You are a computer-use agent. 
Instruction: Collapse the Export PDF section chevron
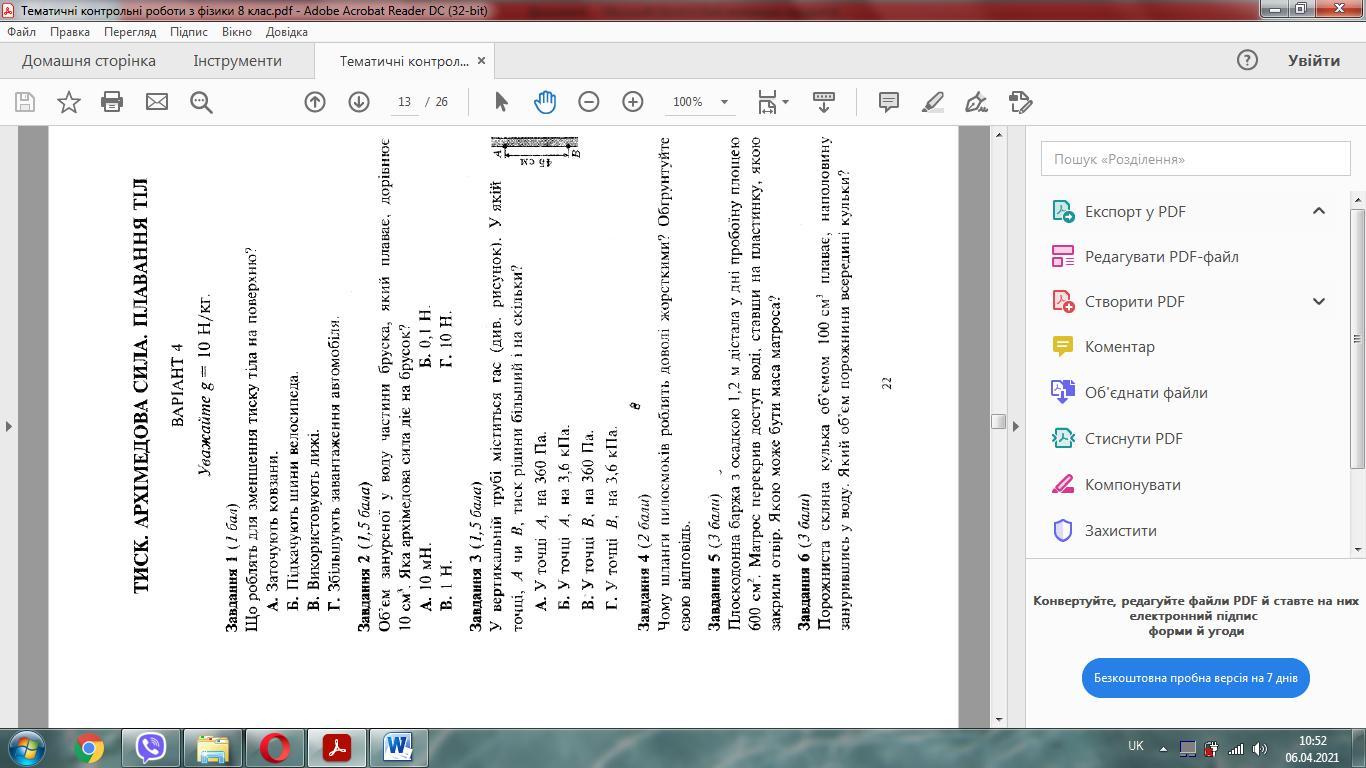(1319, 211)
